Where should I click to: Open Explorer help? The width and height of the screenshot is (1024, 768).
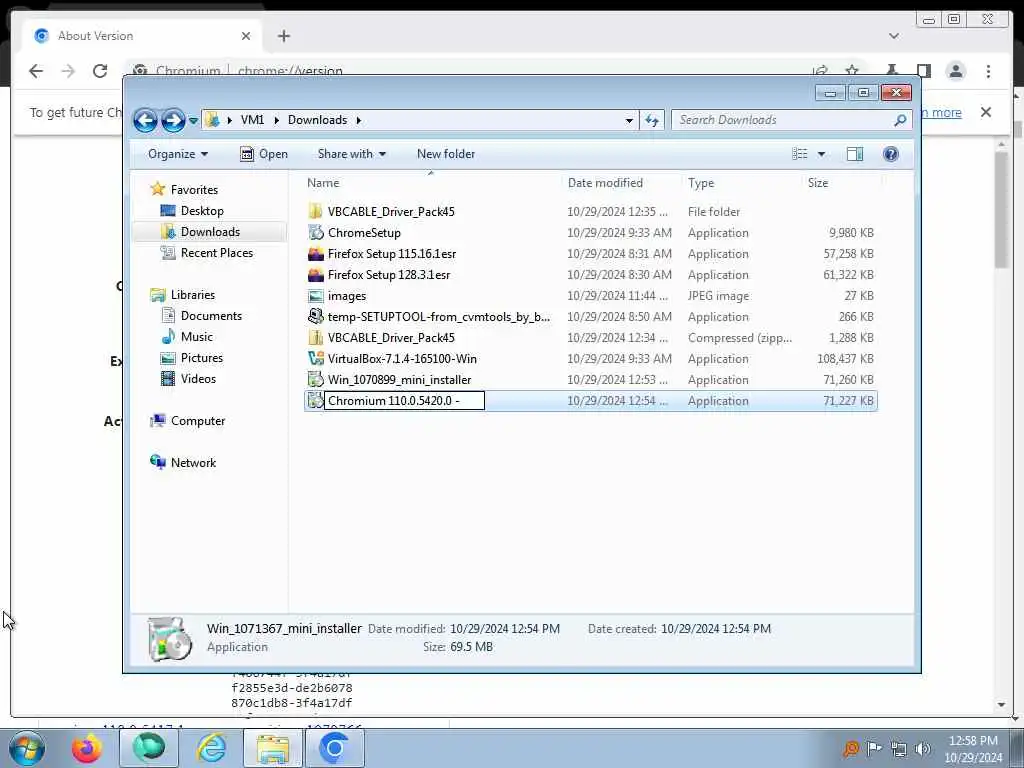890,154
